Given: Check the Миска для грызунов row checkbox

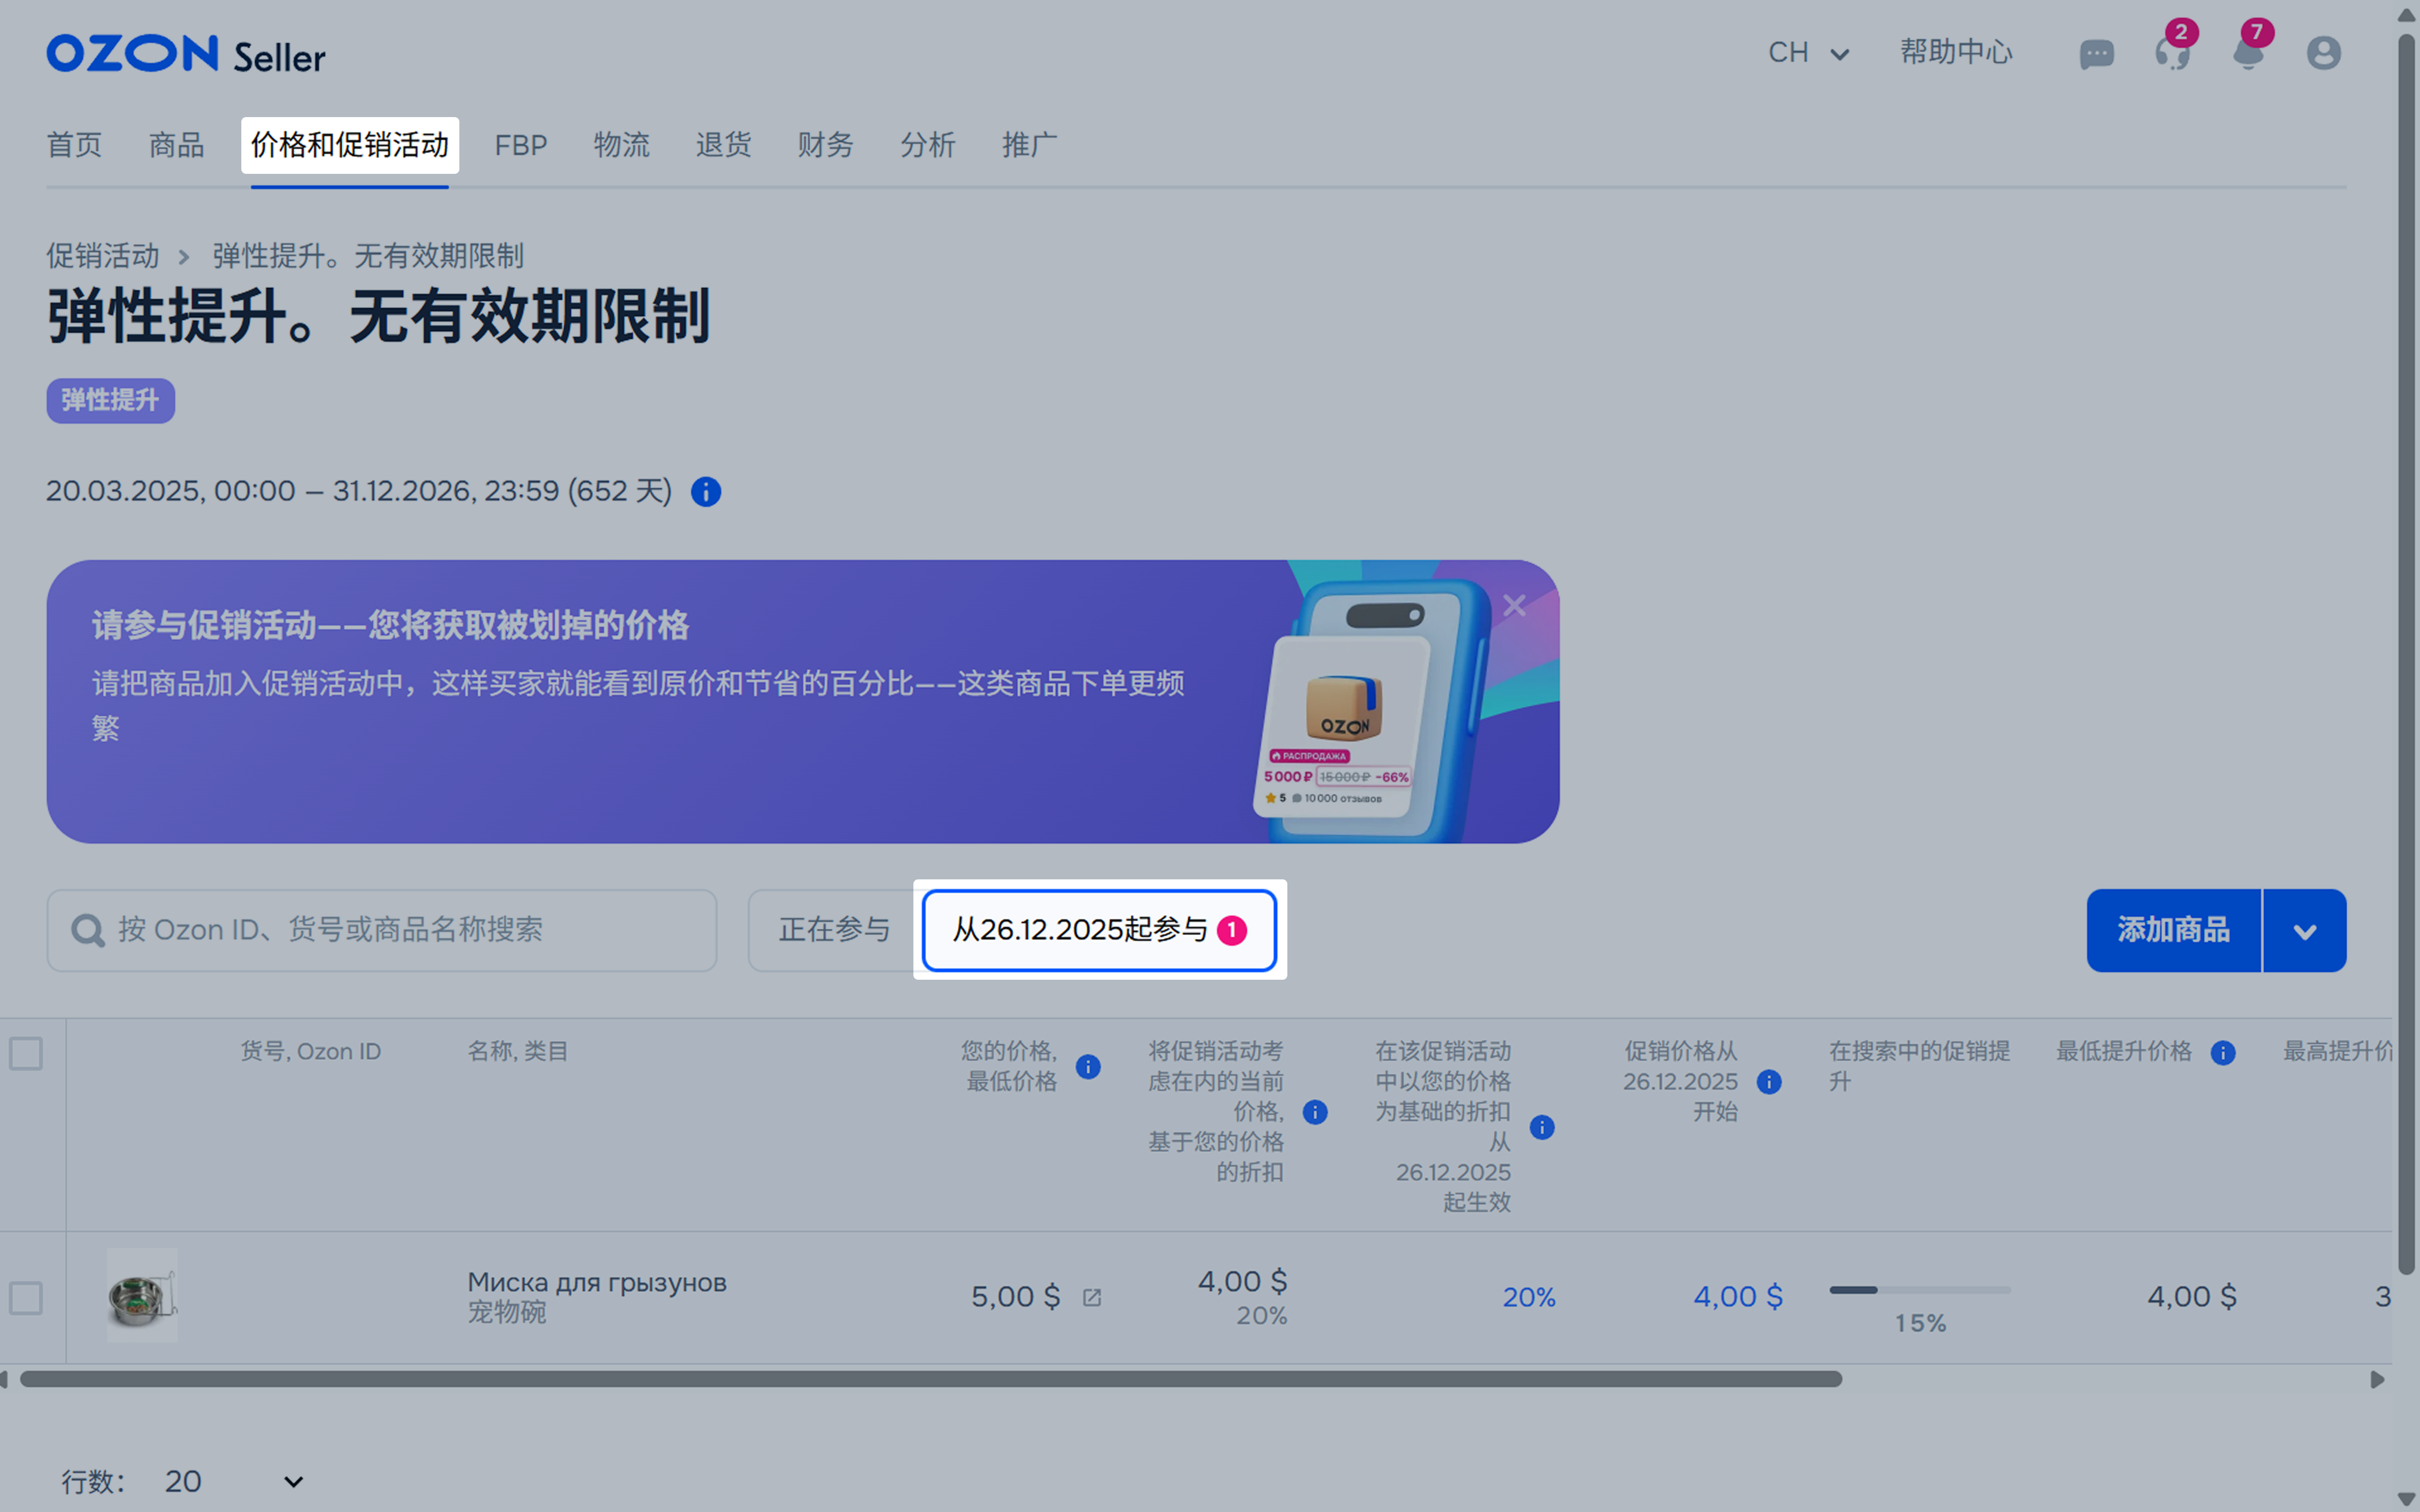Looking at the screenshot, I should pyautogui.click(x=26, y=1298).
